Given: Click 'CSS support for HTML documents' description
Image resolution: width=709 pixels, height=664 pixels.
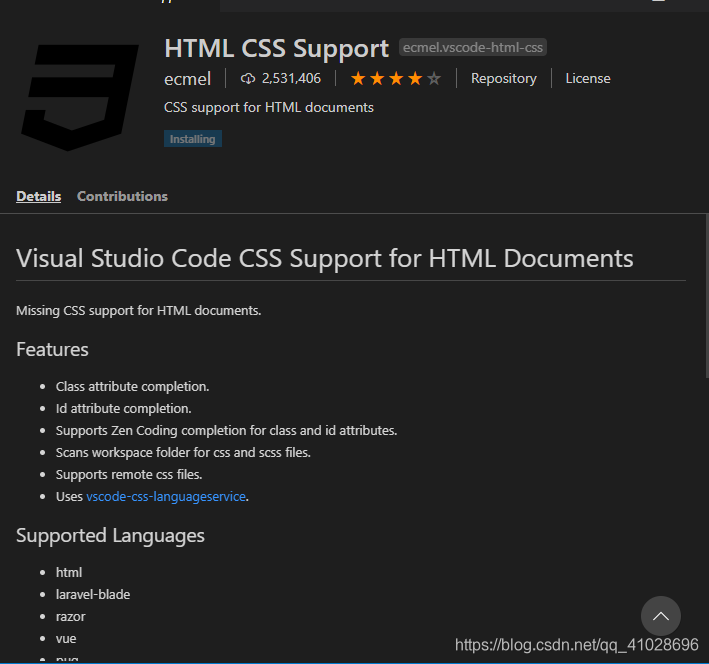Looking at the screenshot, I should click(269, 108).
